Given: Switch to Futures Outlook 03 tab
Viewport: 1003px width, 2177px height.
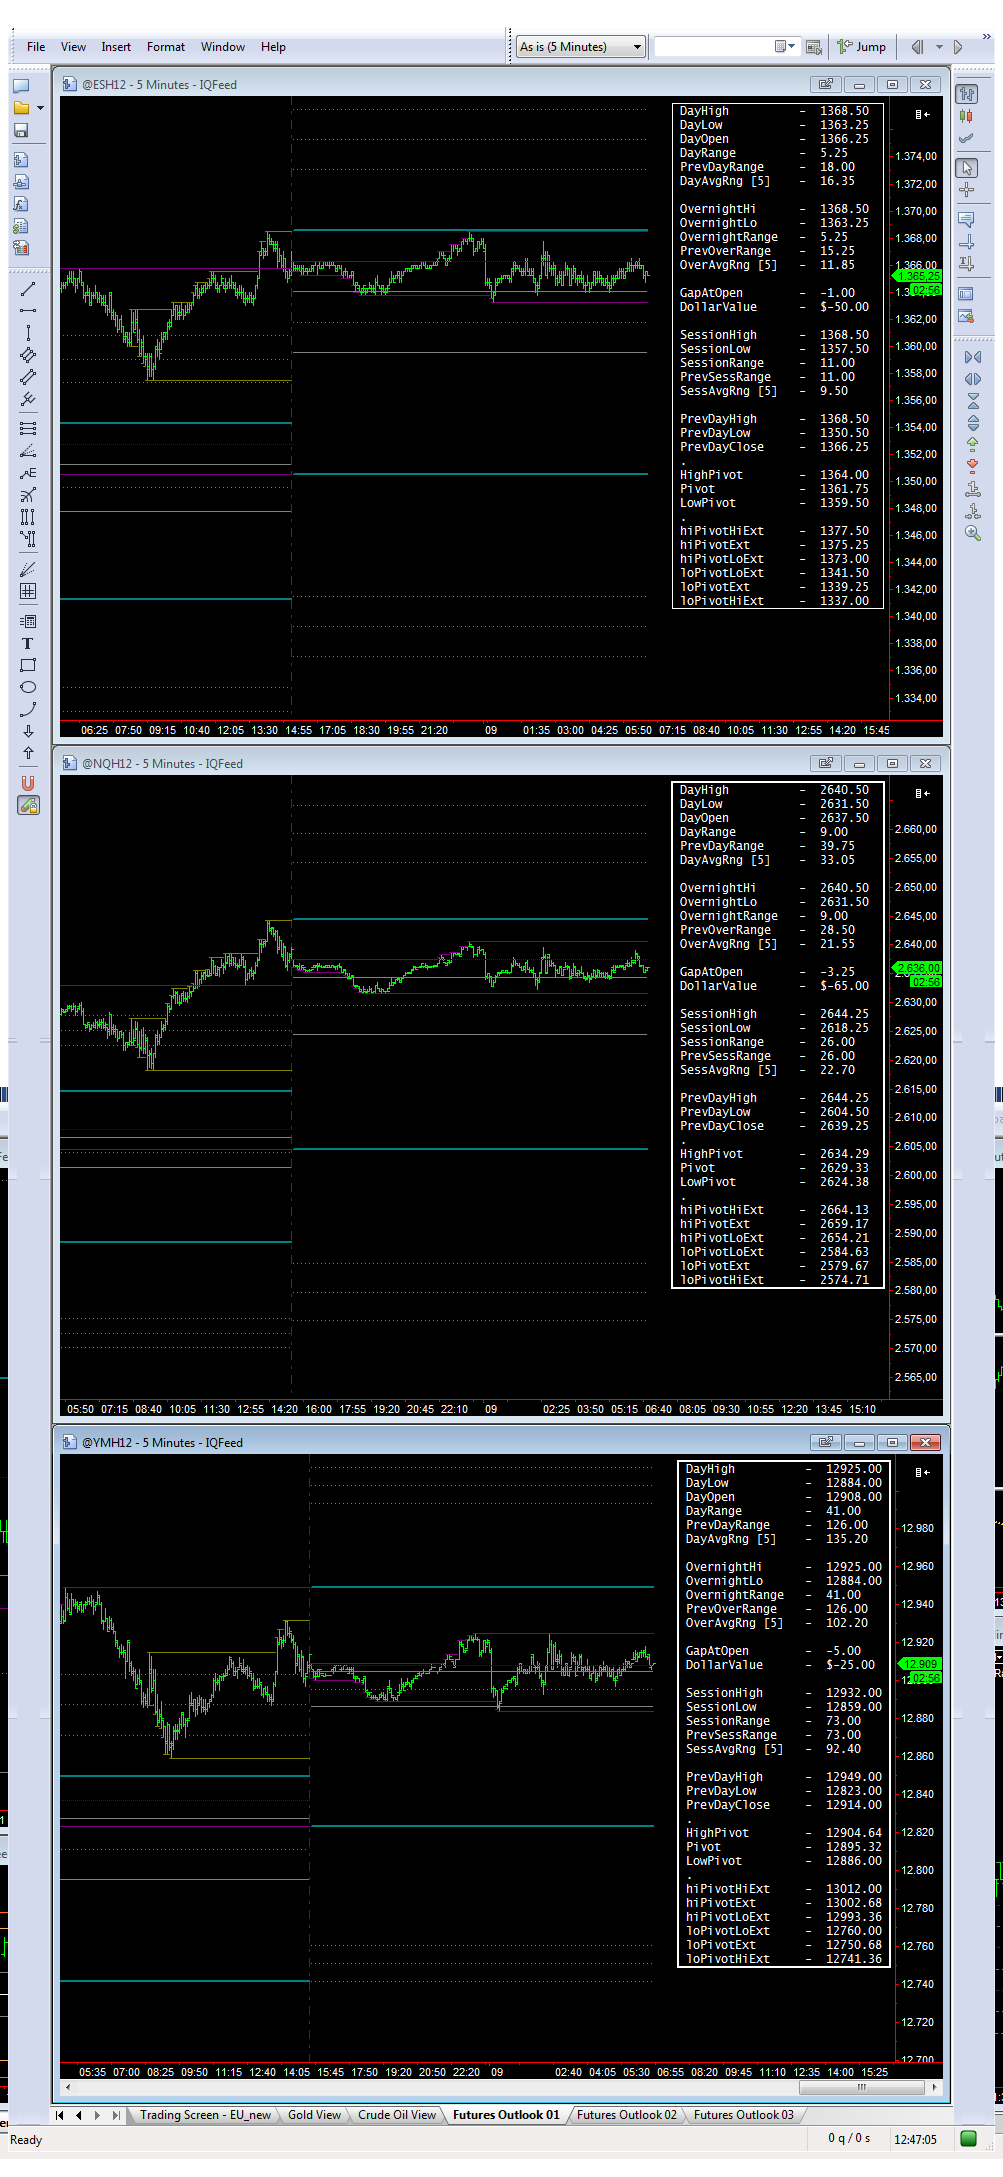Looking at the screenshot, I should point(743,2115).
